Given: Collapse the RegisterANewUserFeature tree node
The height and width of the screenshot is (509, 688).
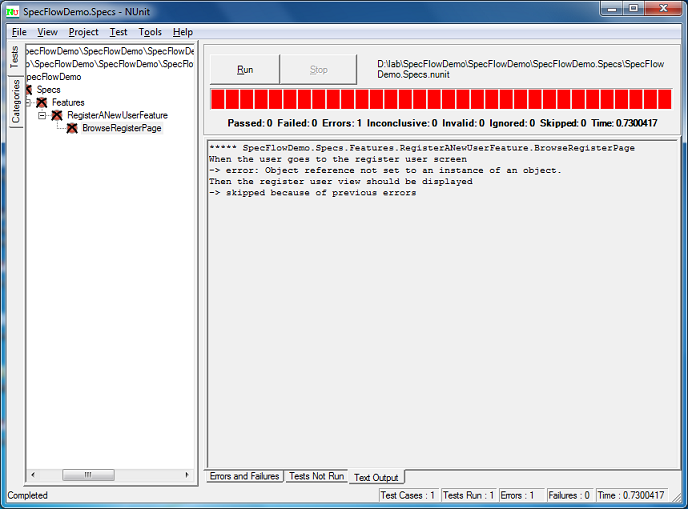Looking at the screenshot, I should pyautogui.click(x=42, y=115).
